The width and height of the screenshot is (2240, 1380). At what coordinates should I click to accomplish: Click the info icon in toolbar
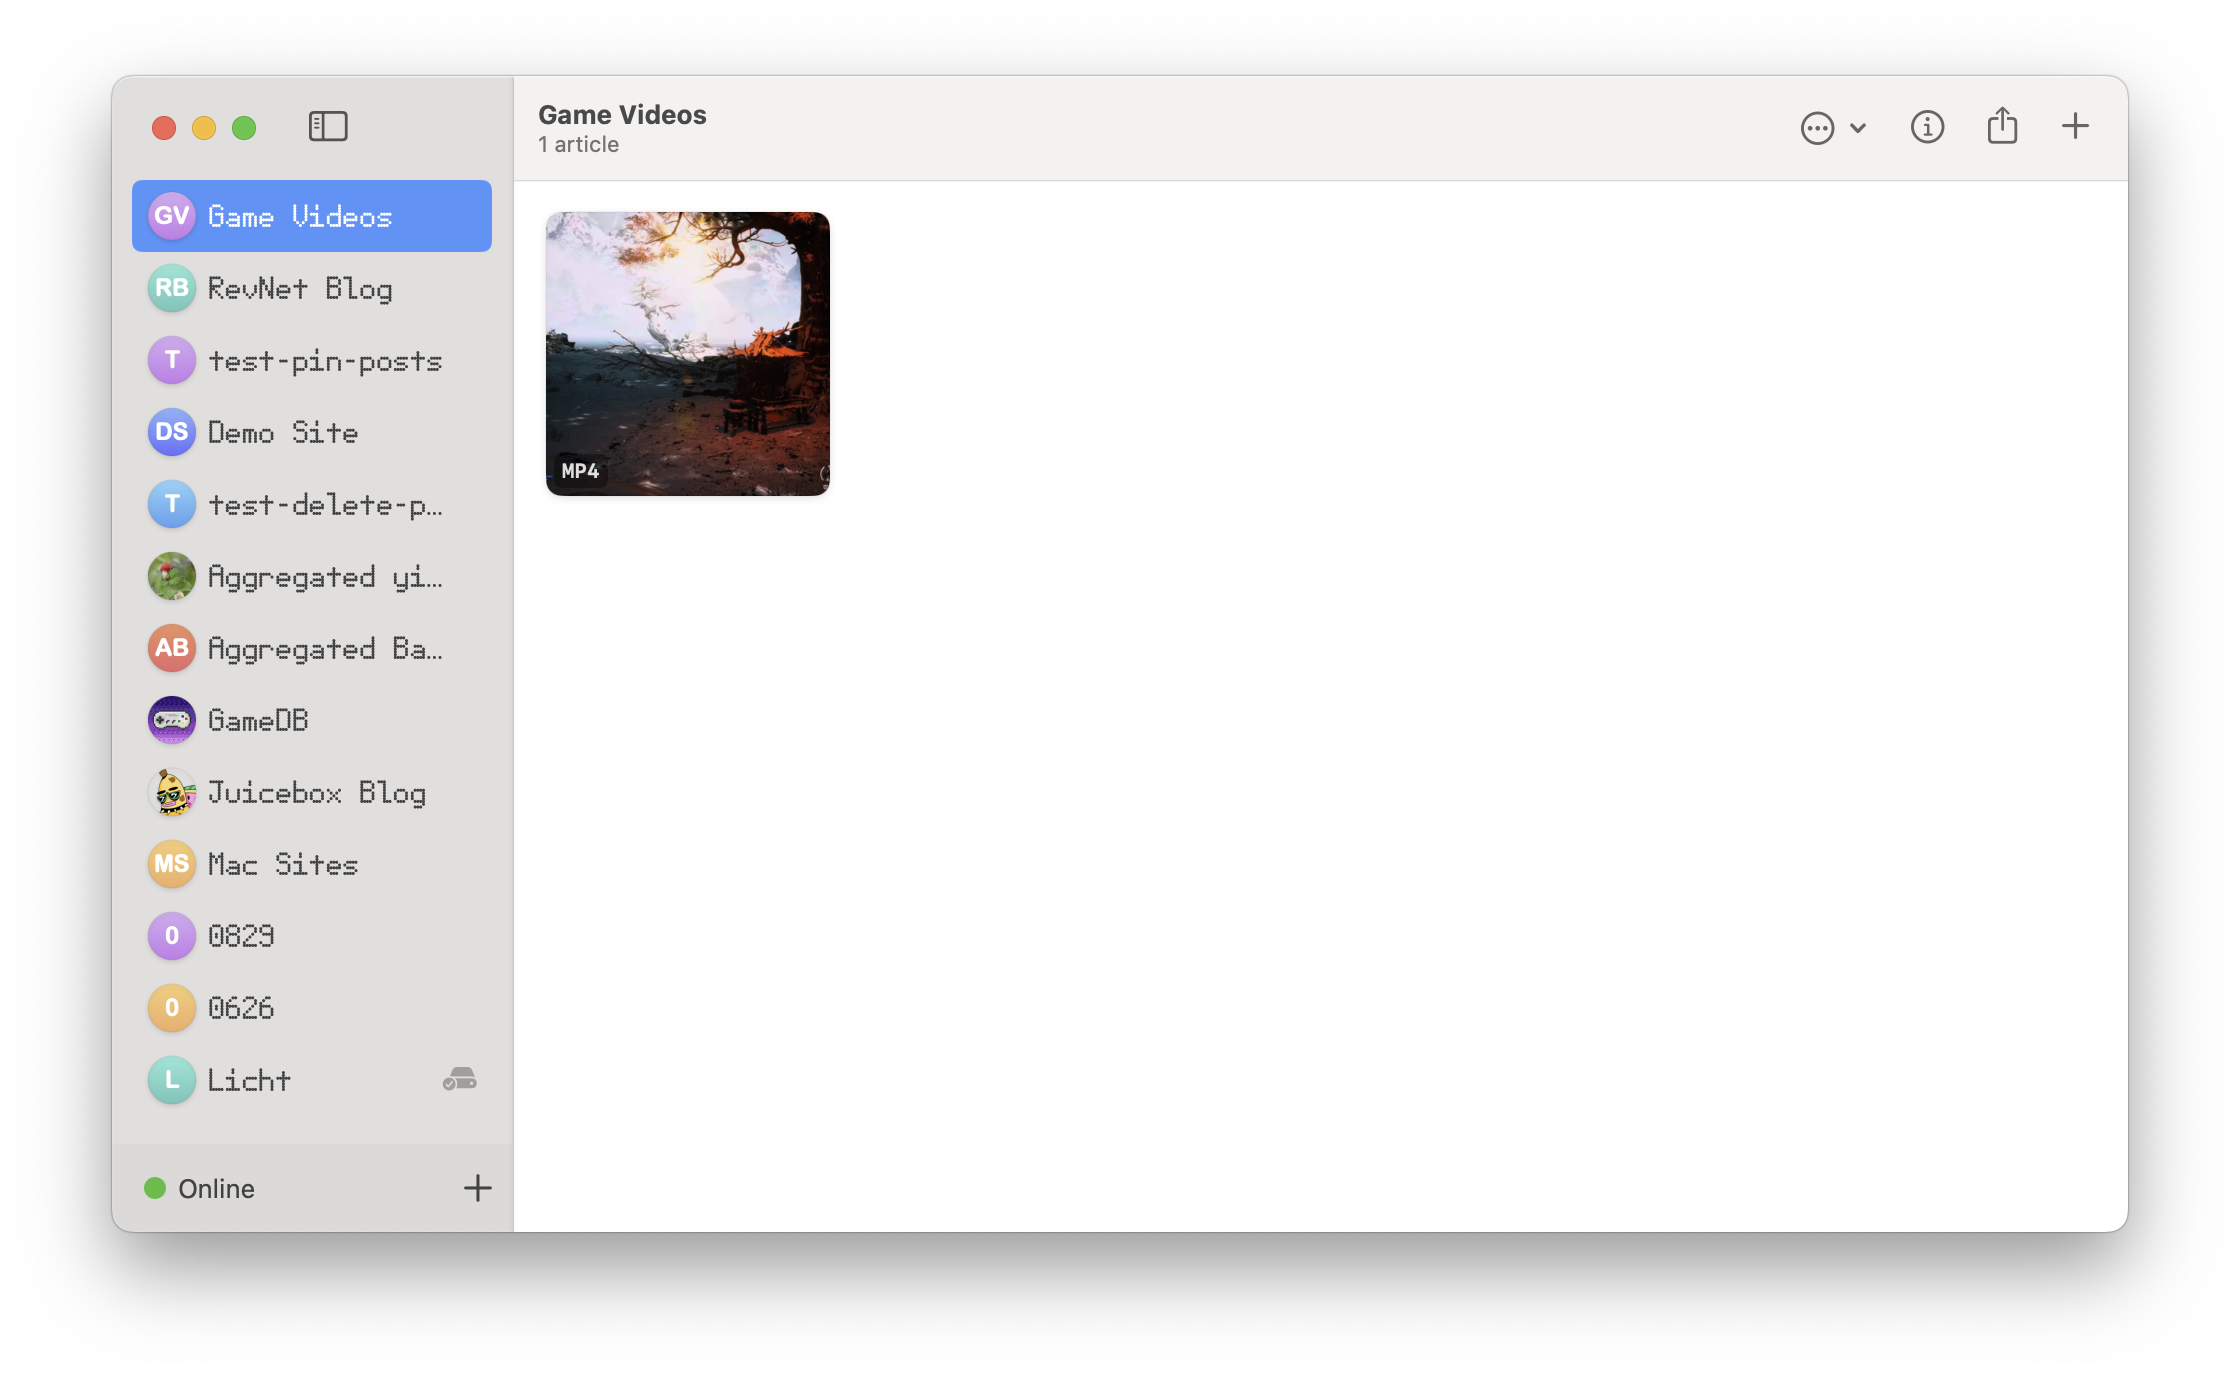click(x=1927, y=127)
